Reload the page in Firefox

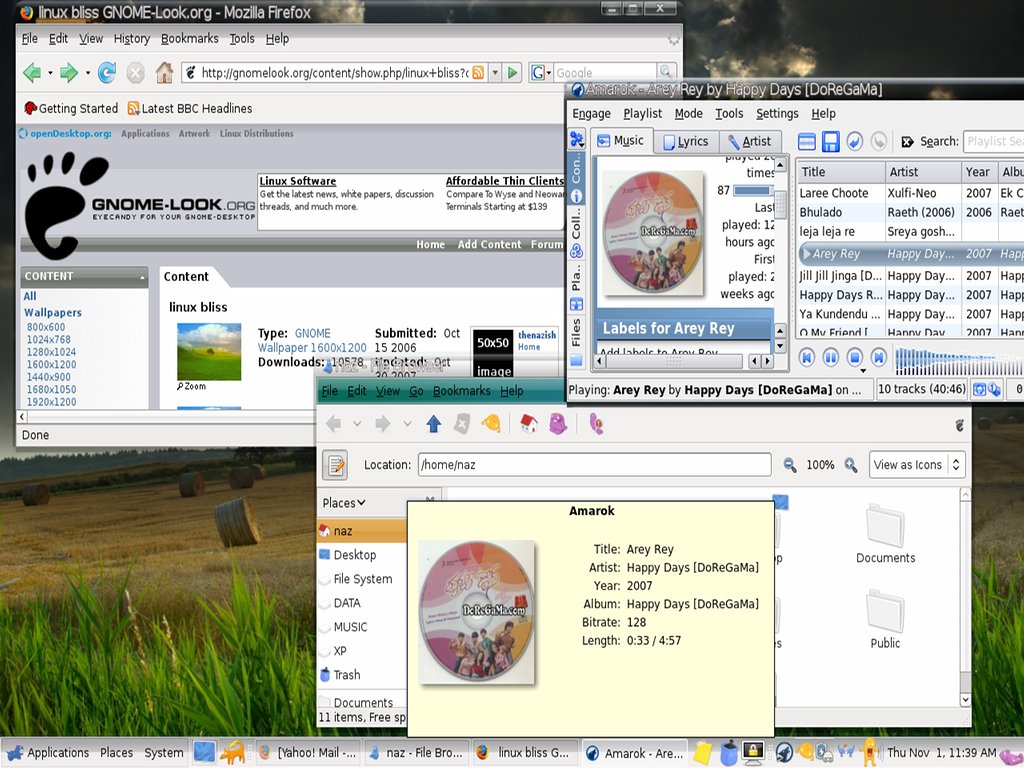(x=107, y=72)
